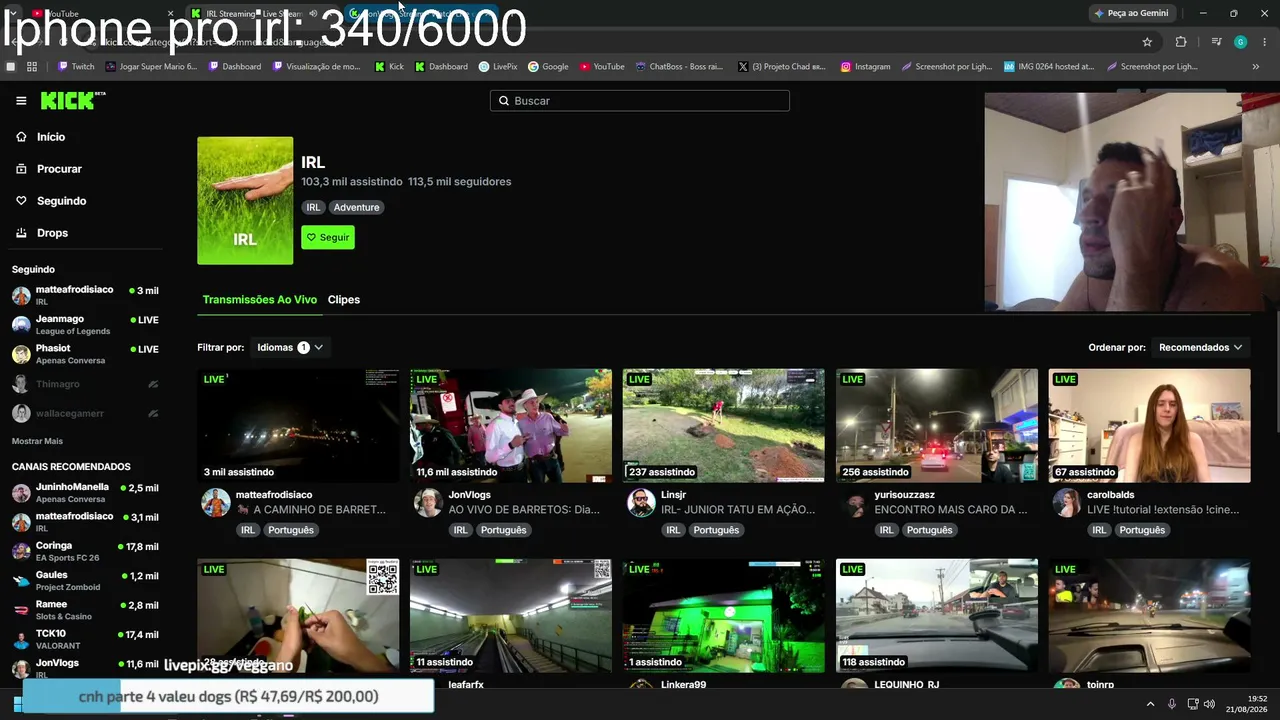
Task: Open the Linsjr stream thumbnail
Action: [x=724, y=426]
